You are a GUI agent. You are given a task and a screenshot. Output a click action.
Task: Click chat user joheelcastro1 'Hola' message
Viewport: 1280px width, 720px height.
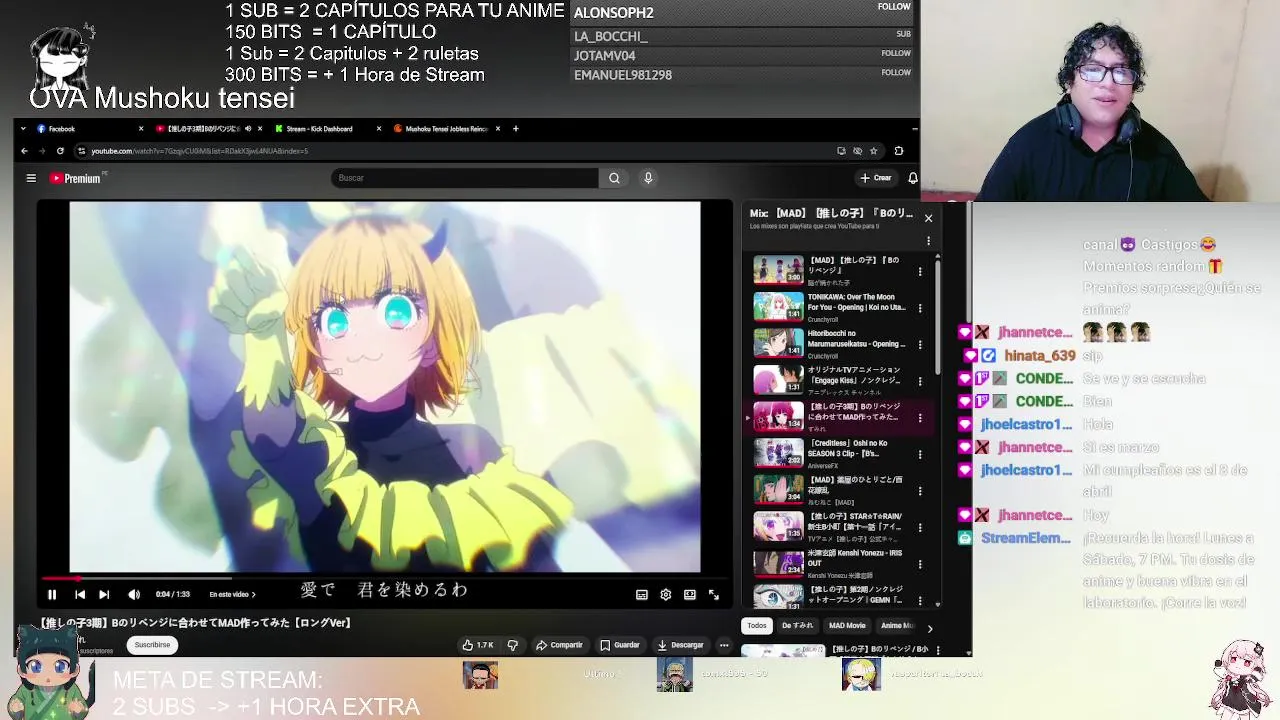(x=1096, y=424)
